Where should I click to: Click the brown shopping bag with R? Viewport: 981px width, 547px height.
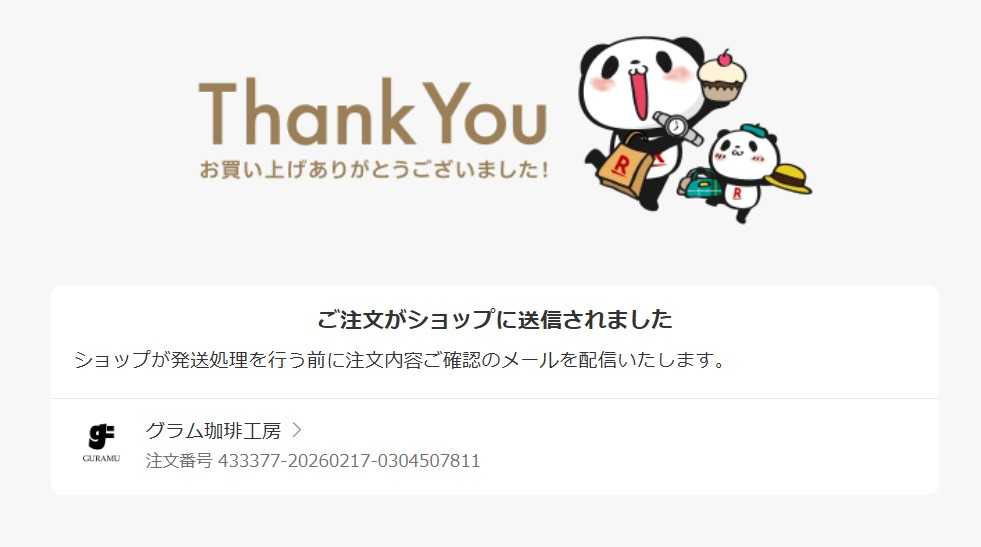click(x=624, y=163)
